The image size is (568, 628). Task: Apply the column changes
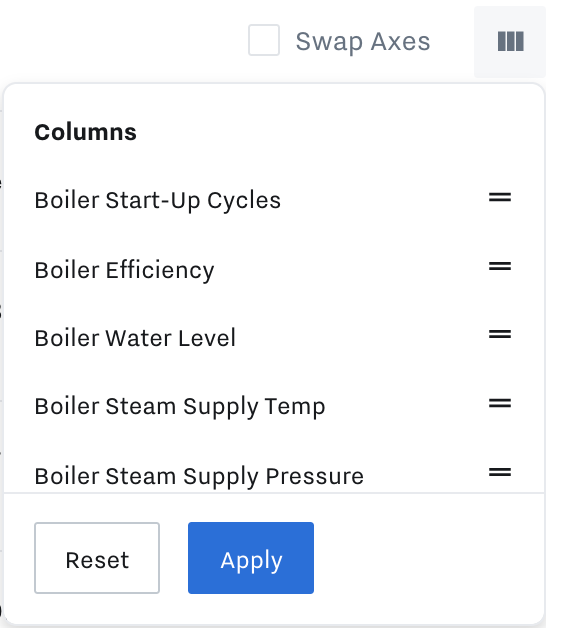[x=251, y=558]
